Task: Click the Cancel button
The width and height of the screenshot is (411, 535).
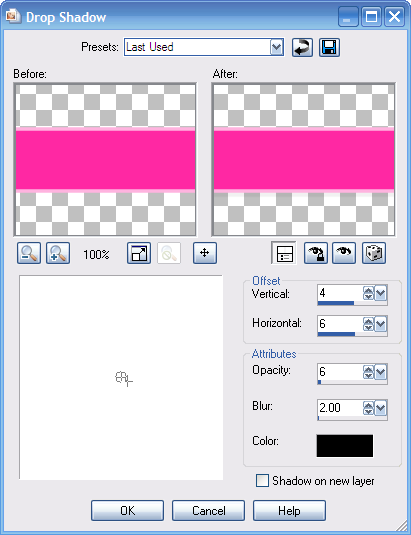Action: 208,511
